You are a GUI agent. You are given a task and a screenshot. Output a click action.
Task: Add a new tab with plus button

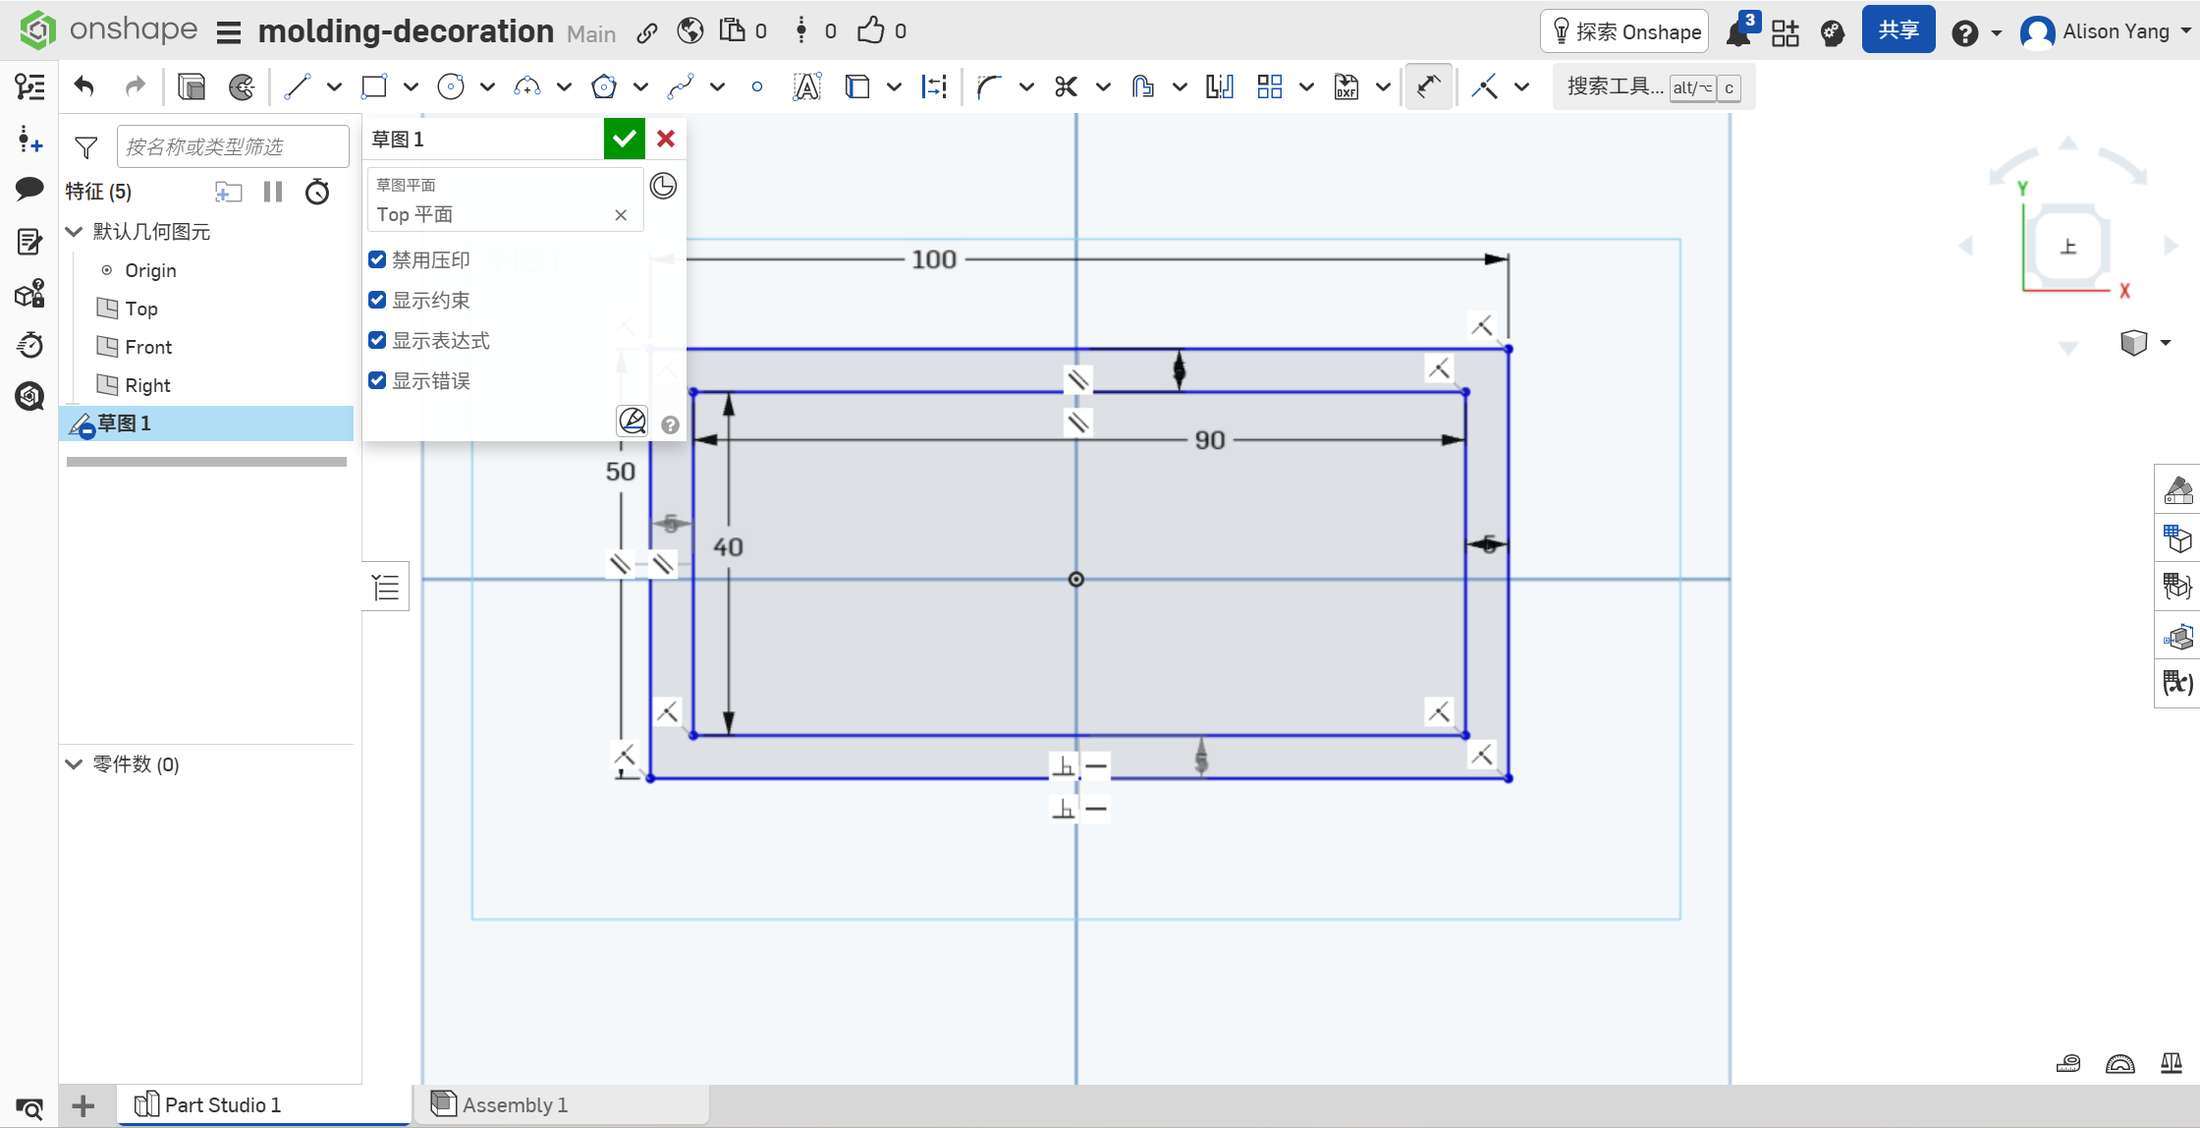83,1105
